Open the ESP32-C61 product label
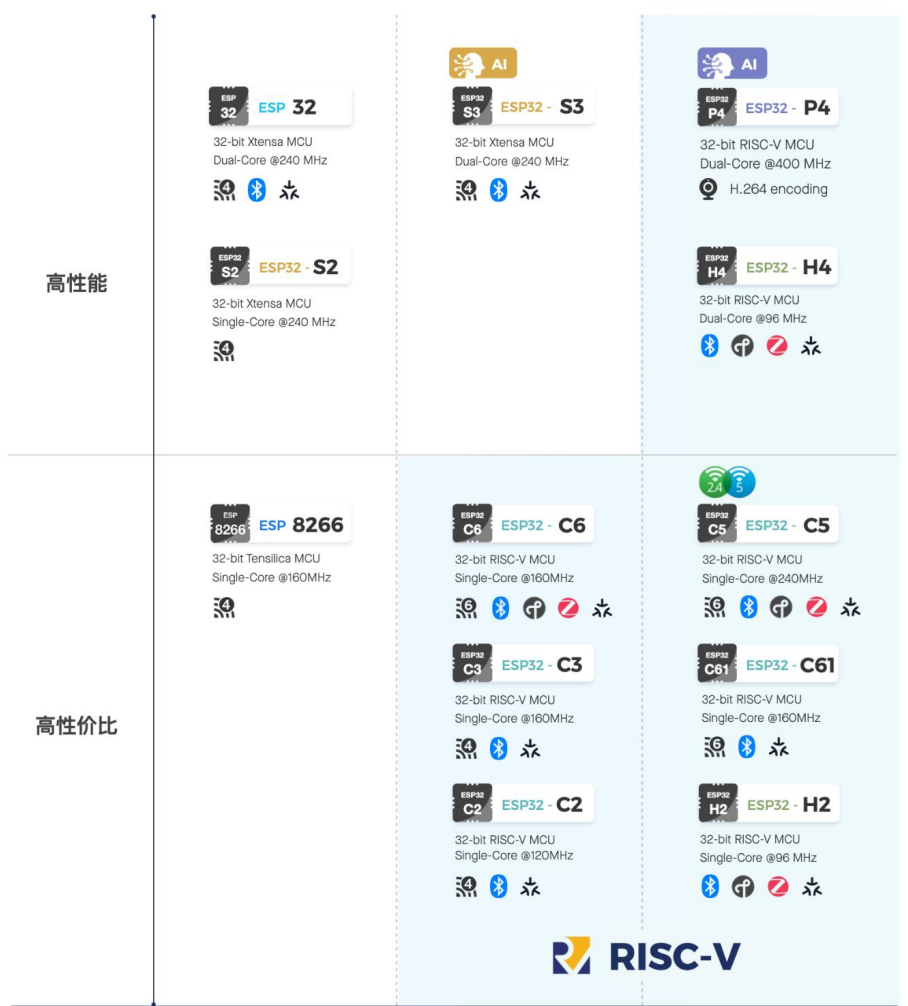Screen dimensions: 908x1006 789,665
